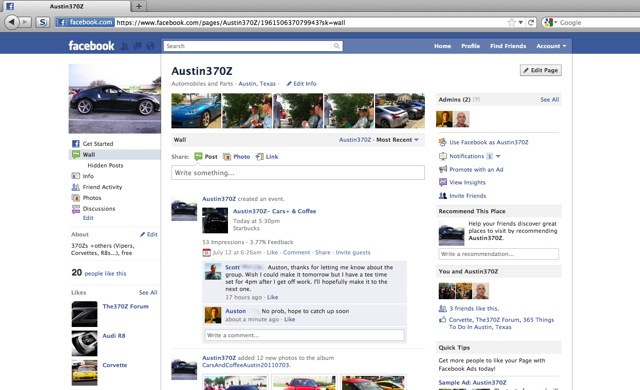Screen dimensions: 640x390
Task: Click the S toolbar button beside navigation arrows
Action: tap(42, 22)
